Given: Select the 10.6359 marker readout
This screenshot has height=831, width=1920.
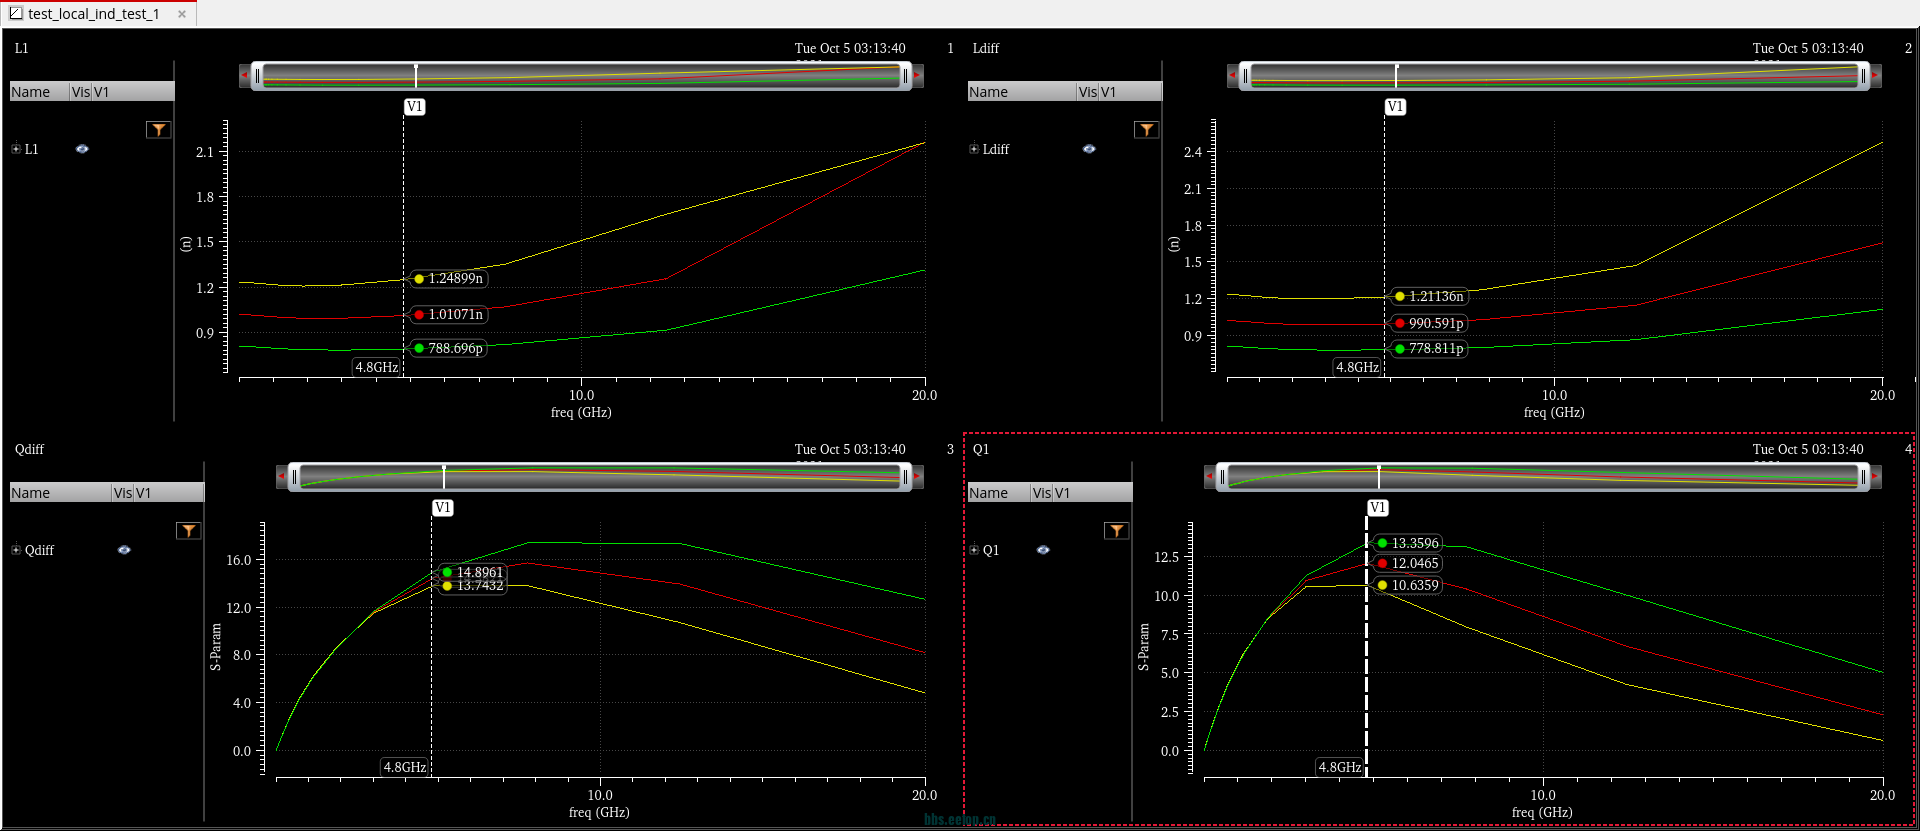Looking at the screenshot, I should (1407, 586).
